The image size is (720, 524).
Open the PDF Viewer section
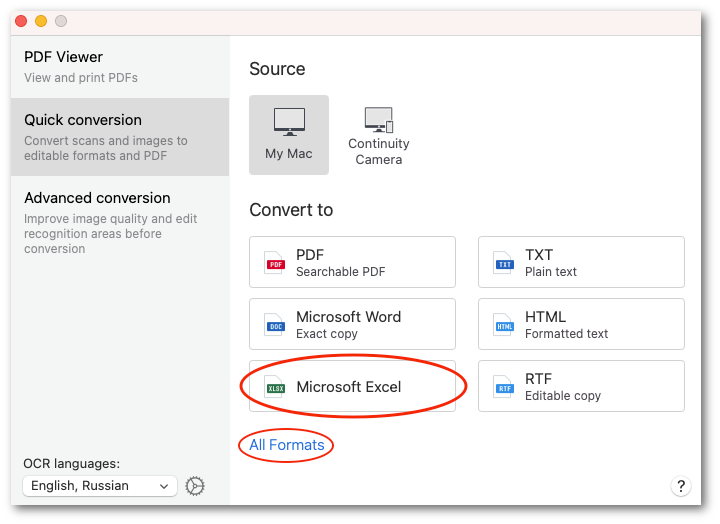tap(120, 67)
